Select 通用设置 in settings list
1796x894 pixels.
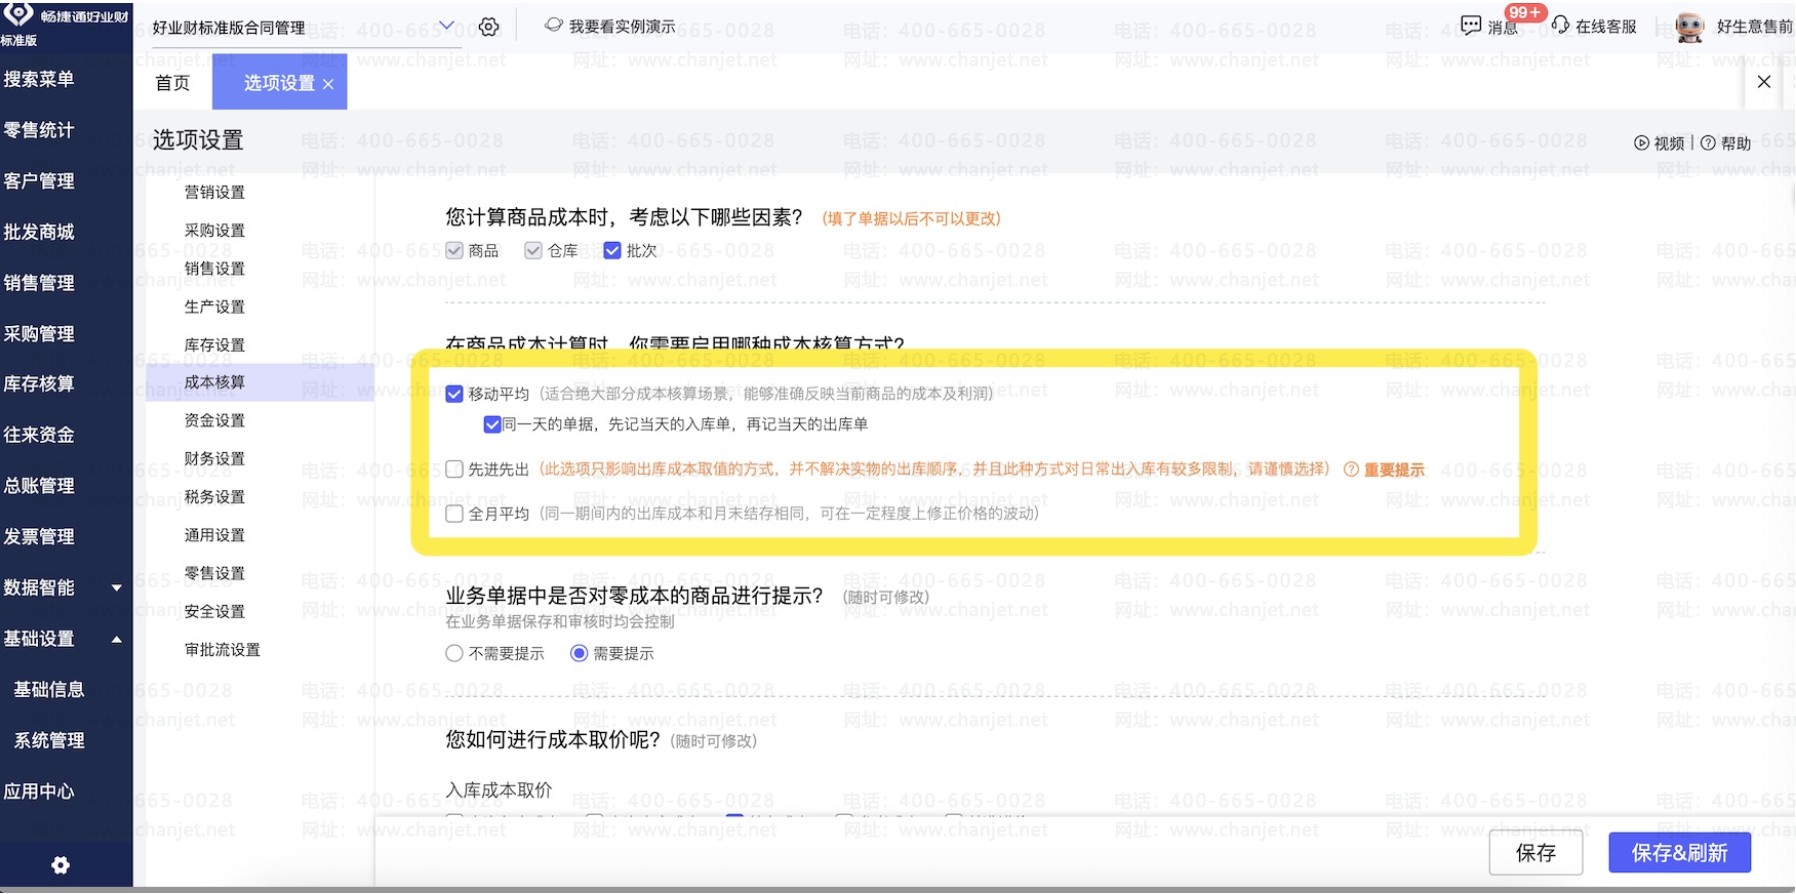214,535
